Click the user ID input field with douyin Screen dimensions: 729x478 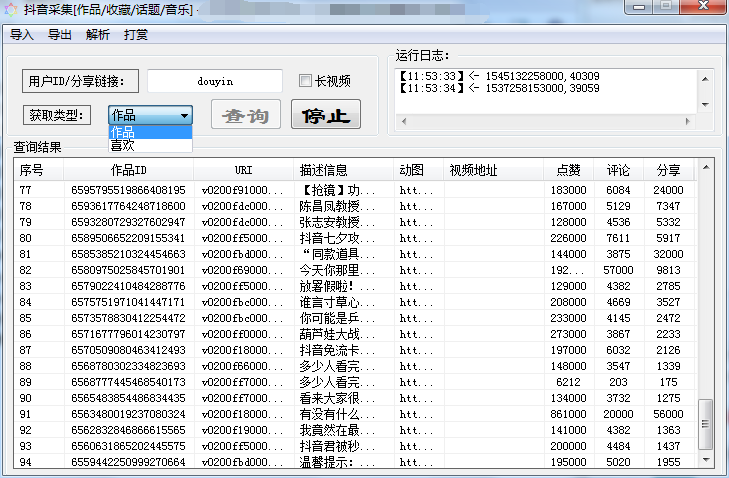click(x=215, y=81)
